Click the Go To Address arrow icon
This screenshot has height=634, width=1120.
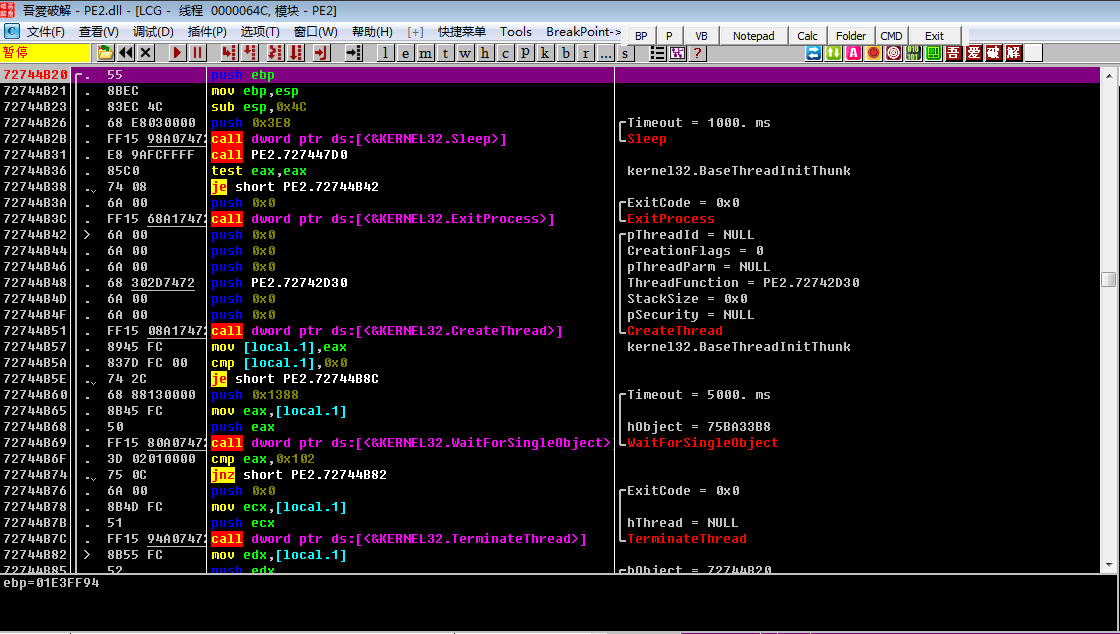click(354, 53)
